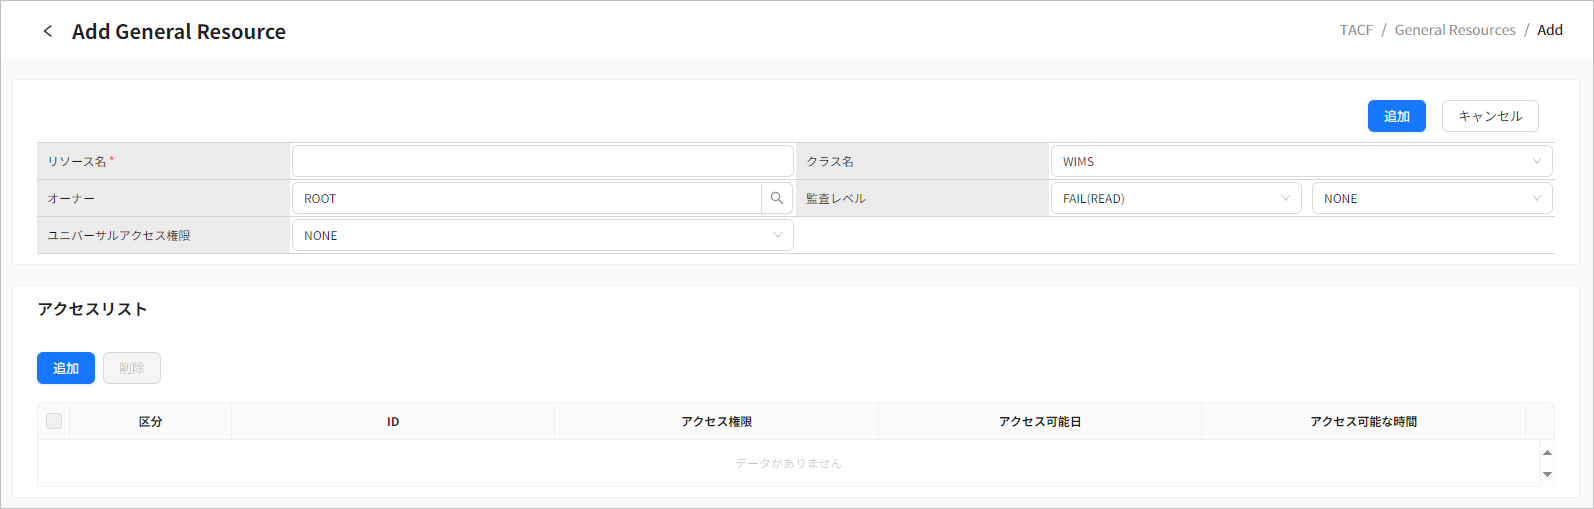Open the NONE dropdown beside FAIL(READ)
The image size is (1594, 509).
[1431, 198]
